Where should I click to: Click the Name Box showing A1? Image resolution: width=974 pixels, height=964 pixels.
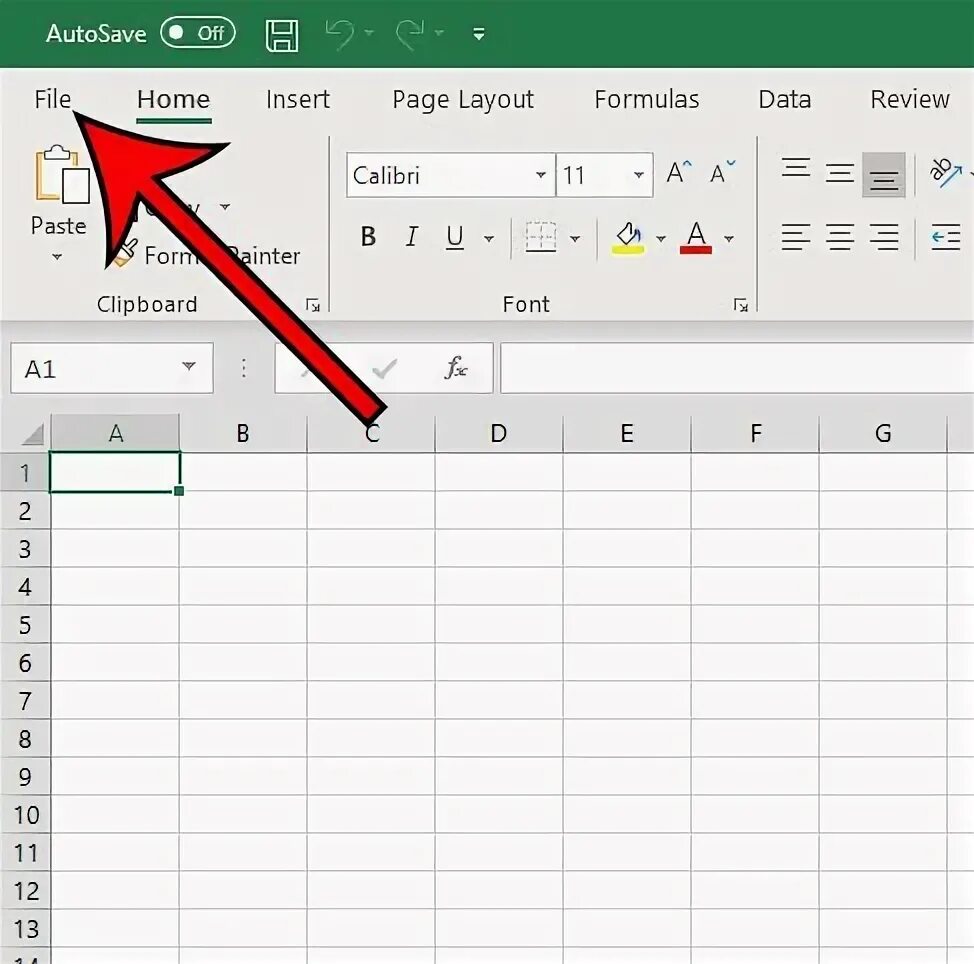[x=112, y=368]
